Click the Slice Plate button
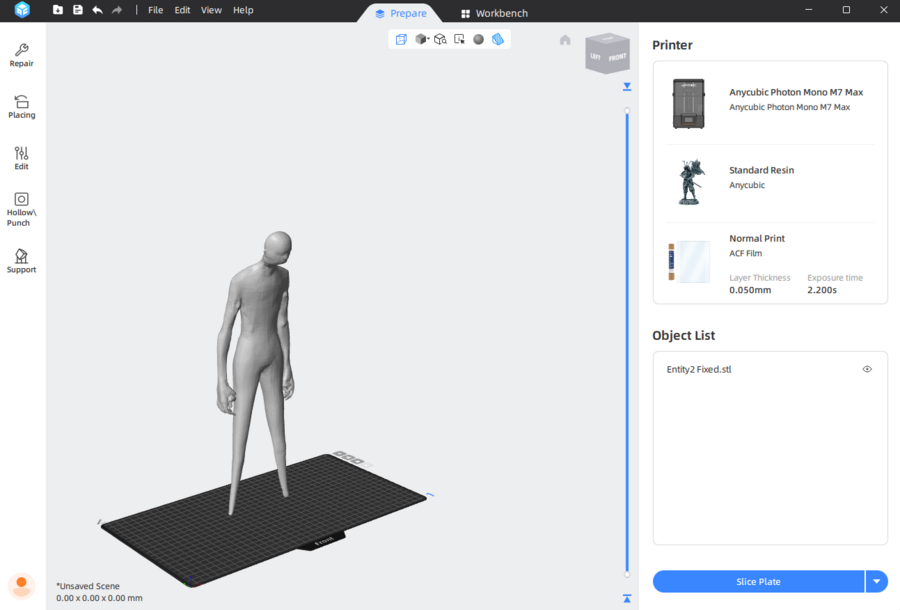Viewport: 900px width, 610px height. pyautogui.click(x=758, y=581)
